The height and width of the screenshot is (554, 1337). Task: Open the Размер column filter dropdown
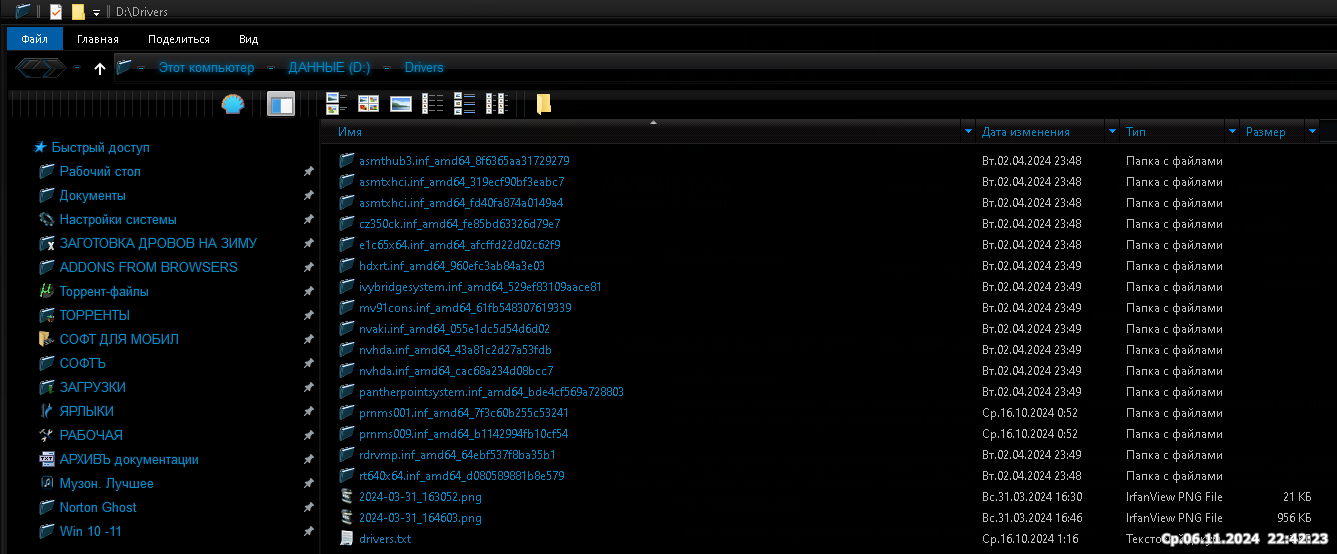coord(1311,132)
